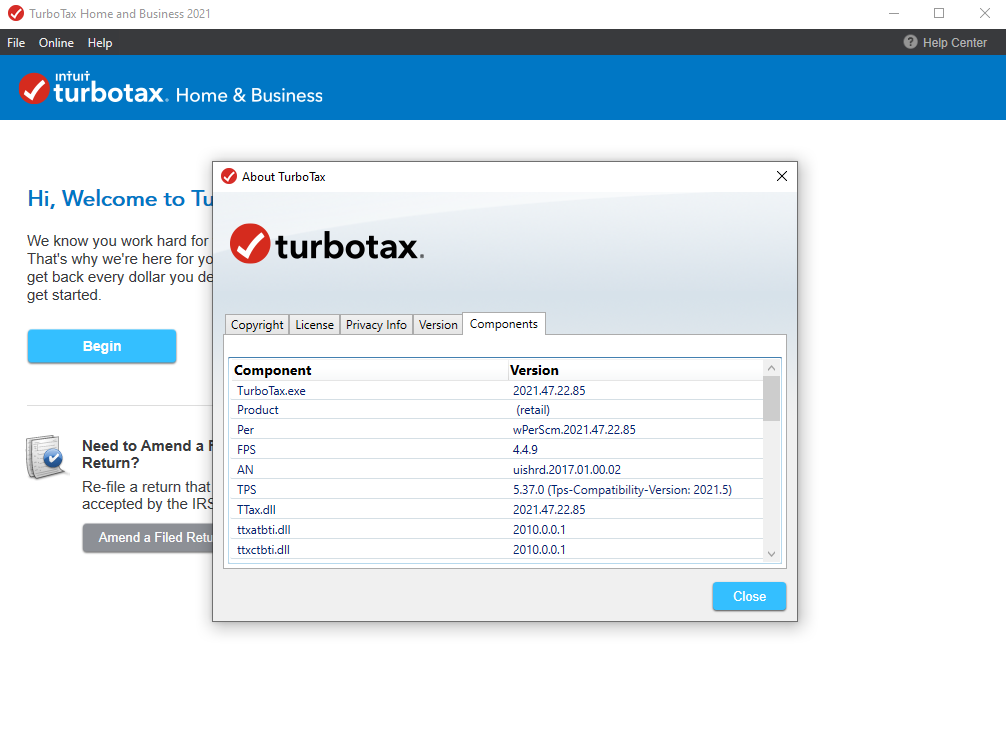
Task: Minimize the TurboTax main window
Action: tap(894, 13)
